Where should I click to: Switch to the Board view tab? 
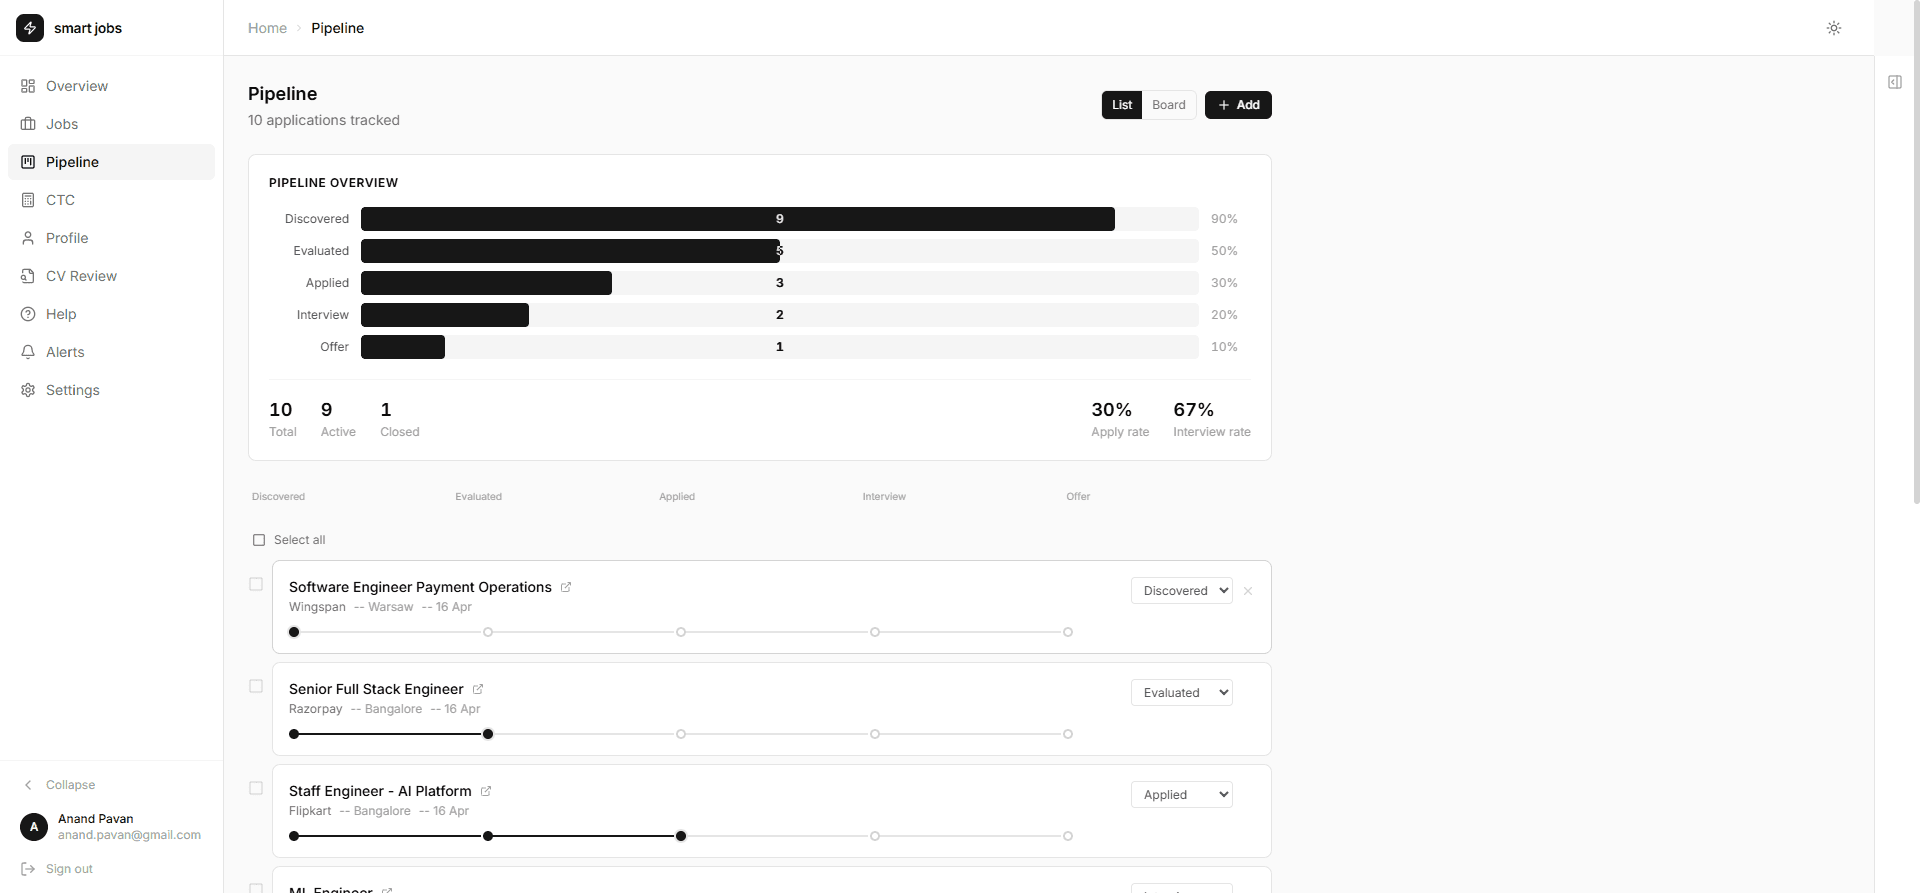coord(1168,105)
